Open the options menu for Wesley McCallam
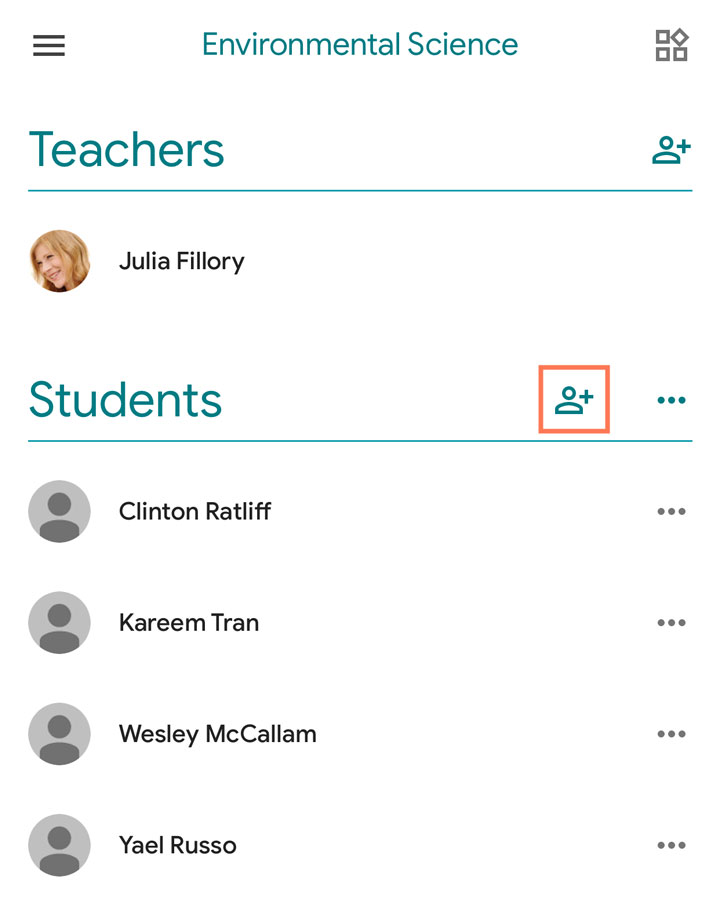This screenshot has height=900, width=720. coord(671,733)
